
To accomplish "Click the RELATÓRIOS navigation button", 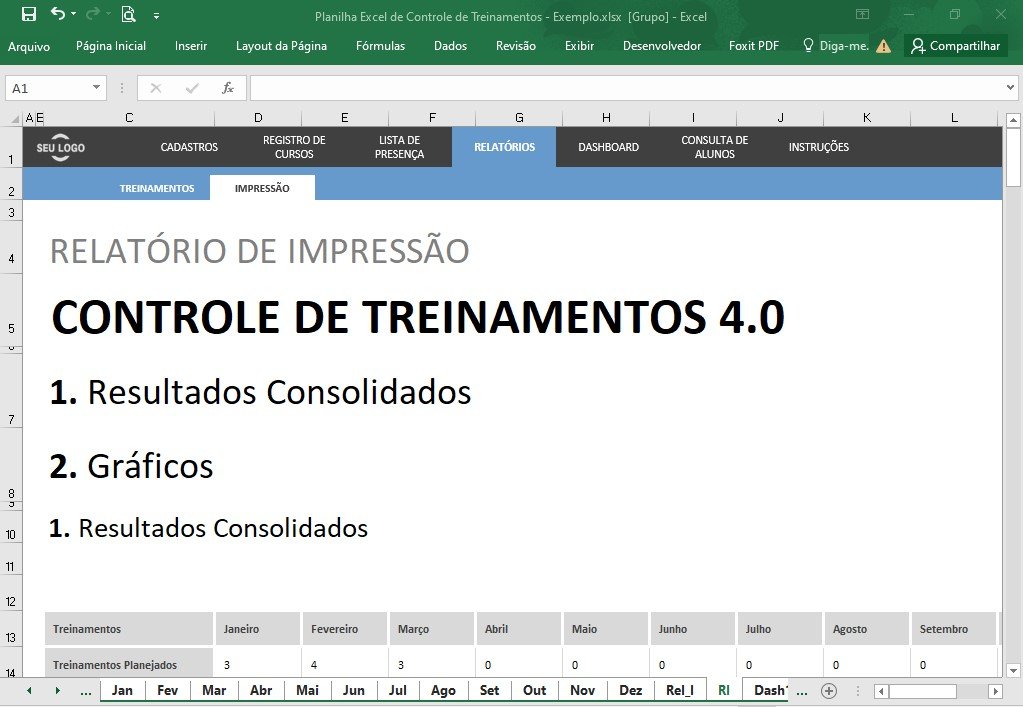I will [x=504, y=147].
